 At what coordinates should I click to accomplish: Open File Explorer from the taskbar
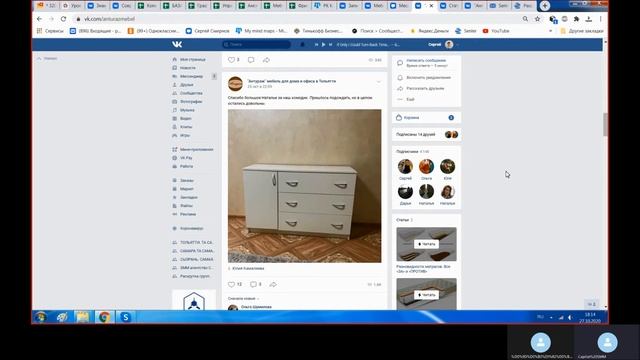click(x=82, y=317)
